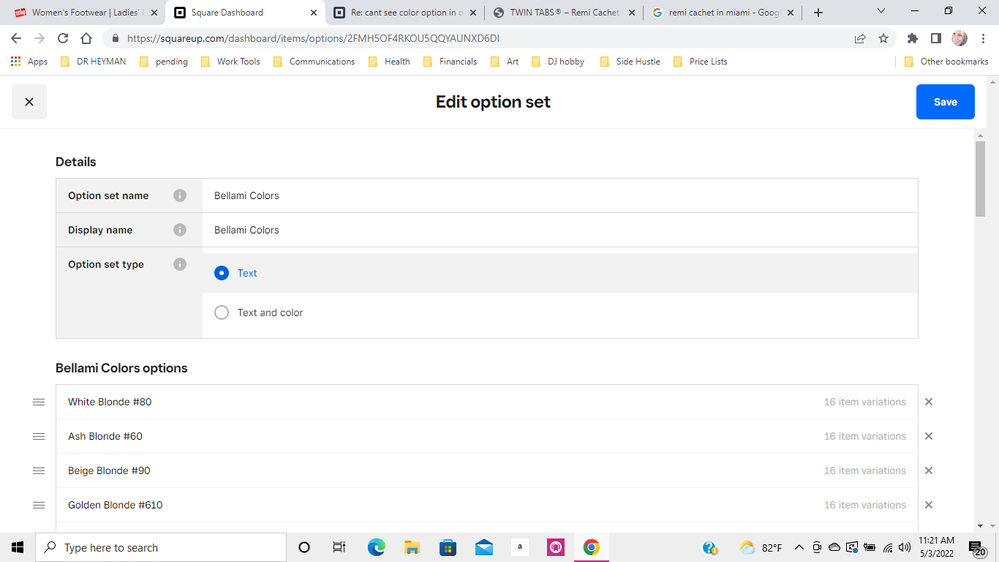Open the tab search dropdown arrow

pyautogui.click(x=881, y=12)
